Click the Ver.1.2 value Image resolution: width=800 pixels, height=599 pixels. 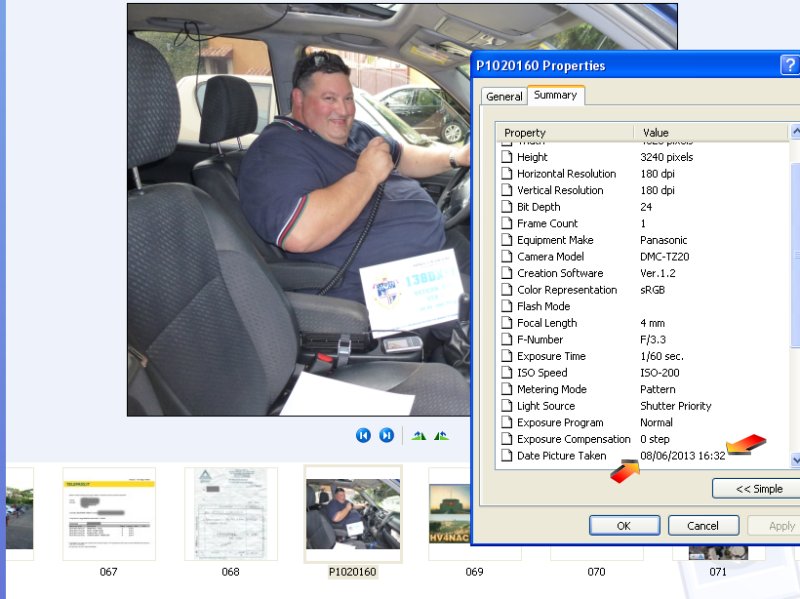click(658, 273)
